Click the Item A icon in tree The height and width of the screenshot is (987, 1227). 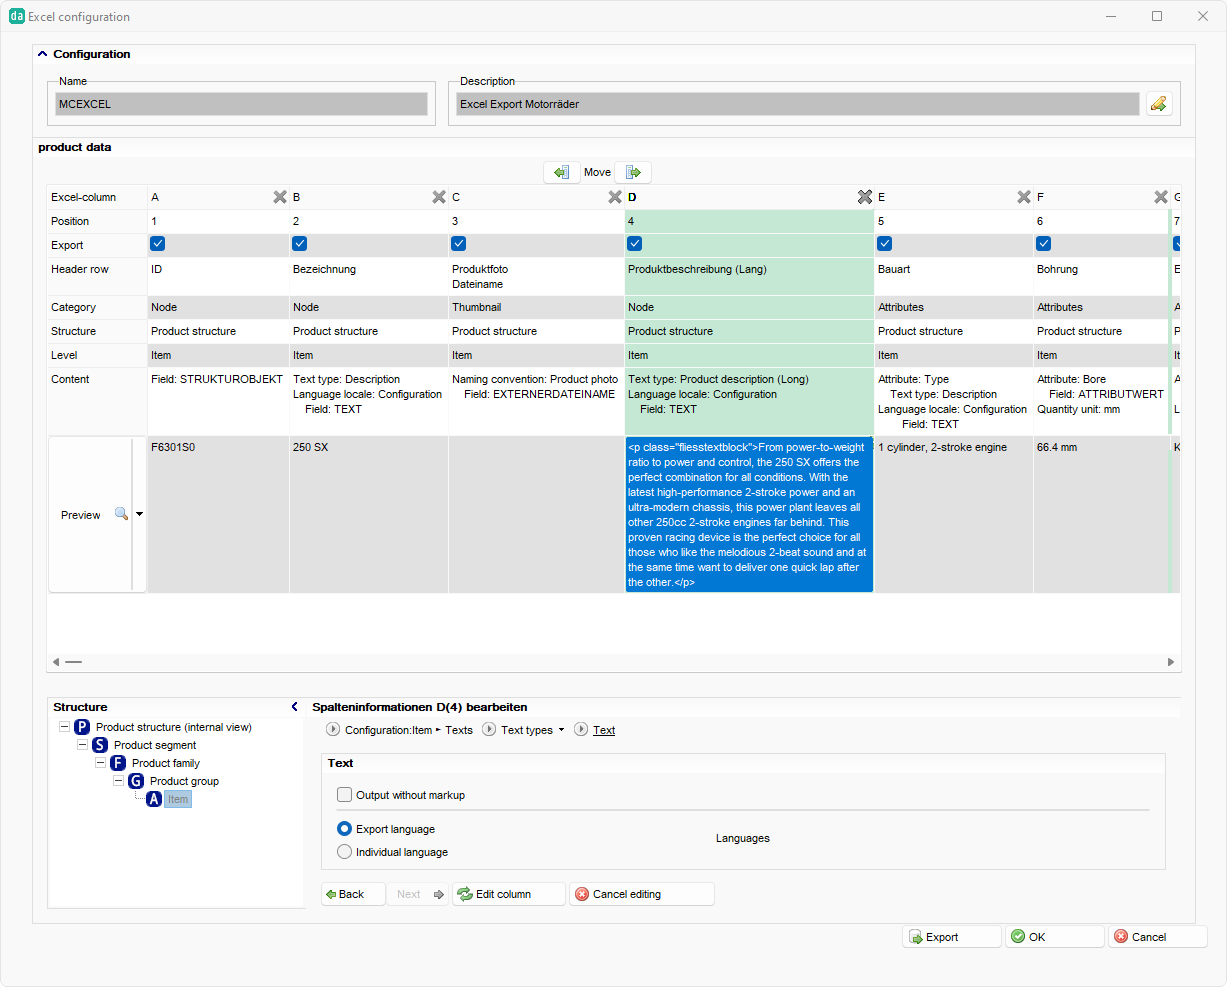coord(154,799)
